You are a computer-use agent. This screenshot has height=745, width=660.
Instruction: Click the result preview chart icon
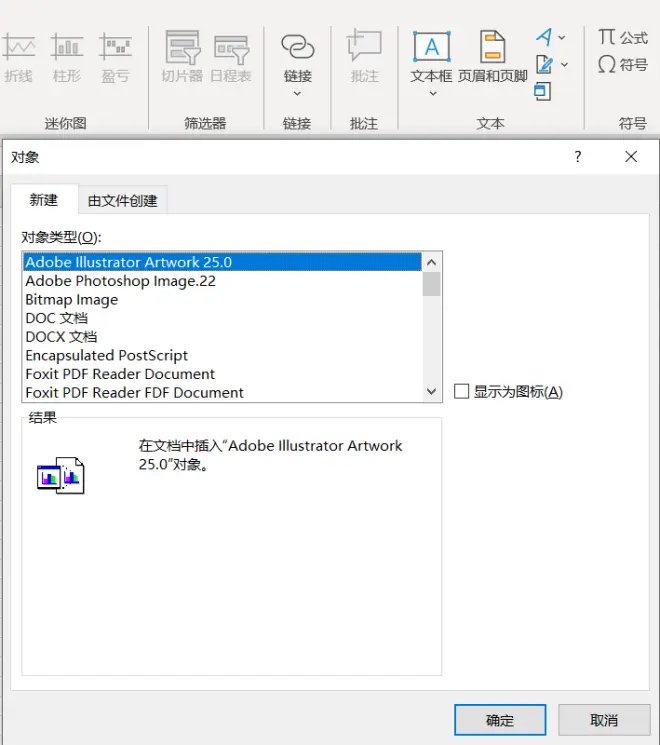pos(61,476)
